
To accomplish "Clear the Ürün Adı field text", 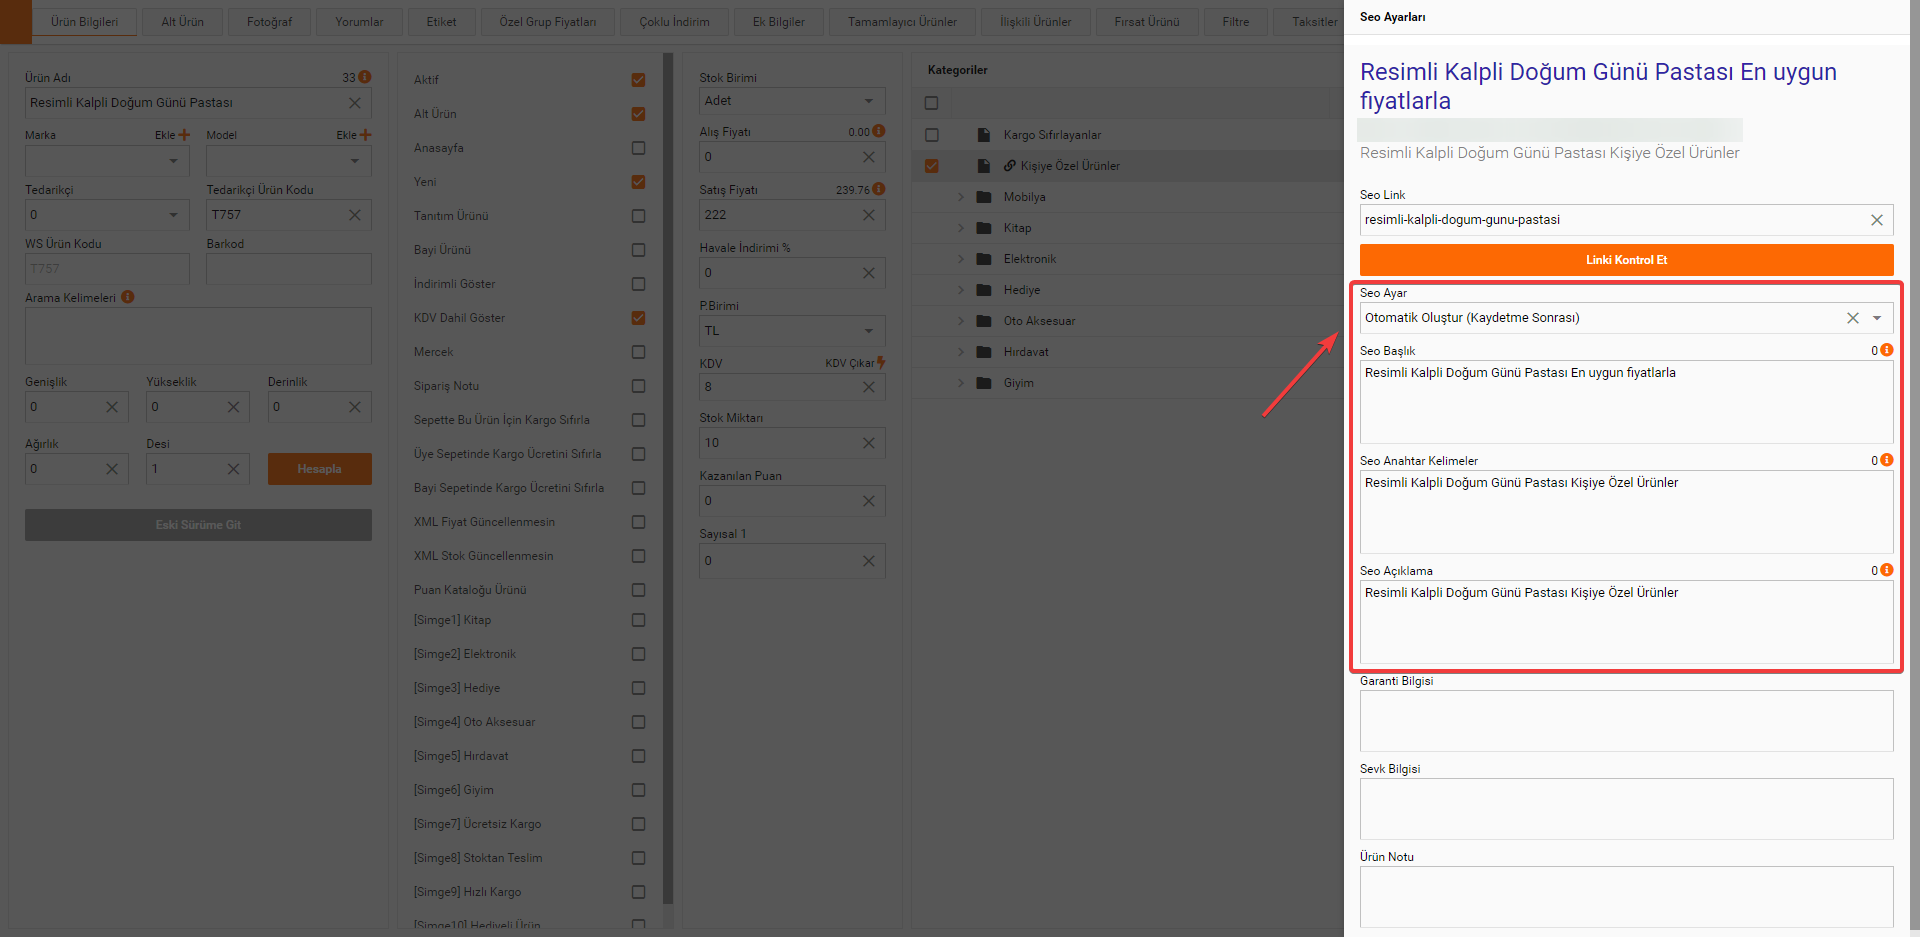I will coord(355,103).
